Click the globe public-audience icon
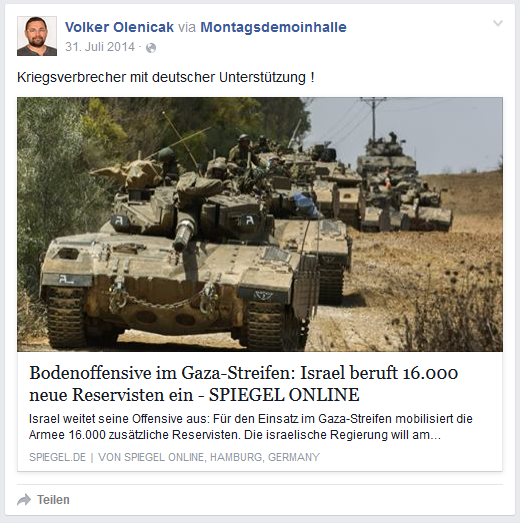The width and height of the screenshot is (520, 523). (x=151, y=48)
